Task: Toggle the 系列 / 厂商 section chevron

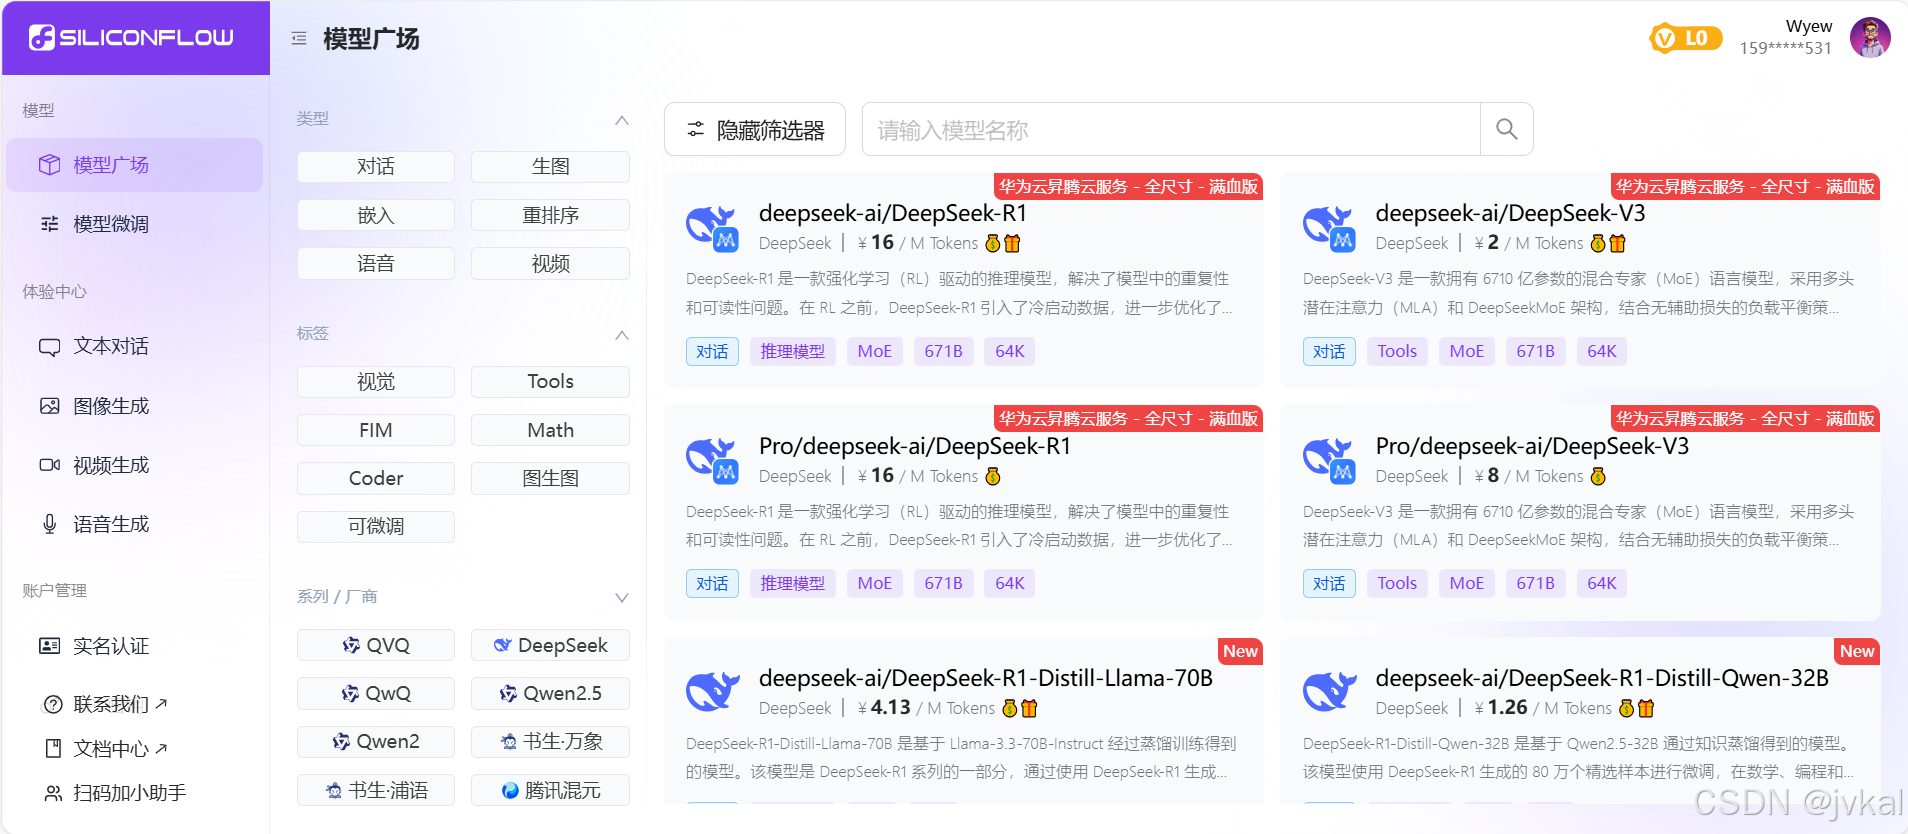Action: click(x=621, y=598)
